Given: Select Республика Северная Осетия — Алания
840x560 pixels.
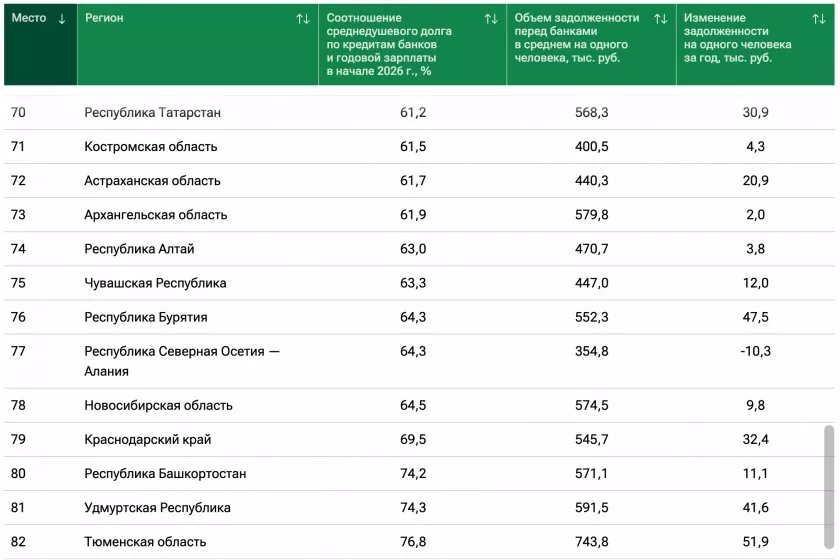Looking at the screenshot, I should tap(181, 361).
